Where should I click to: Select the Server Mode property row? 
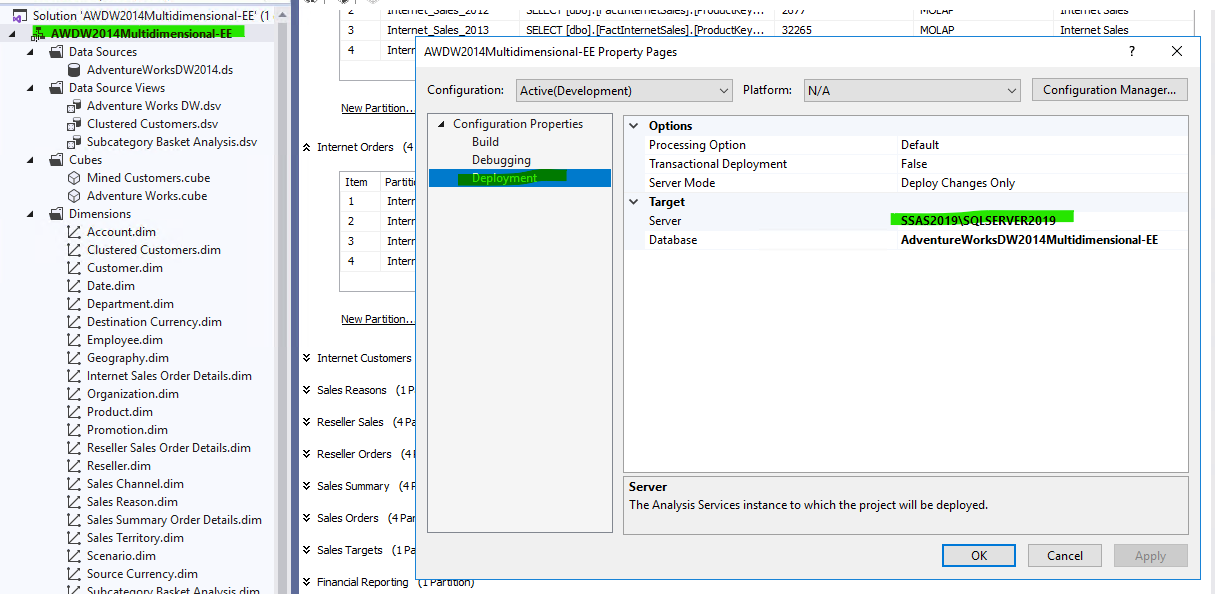pyautogui.click(x=906, y=183)
